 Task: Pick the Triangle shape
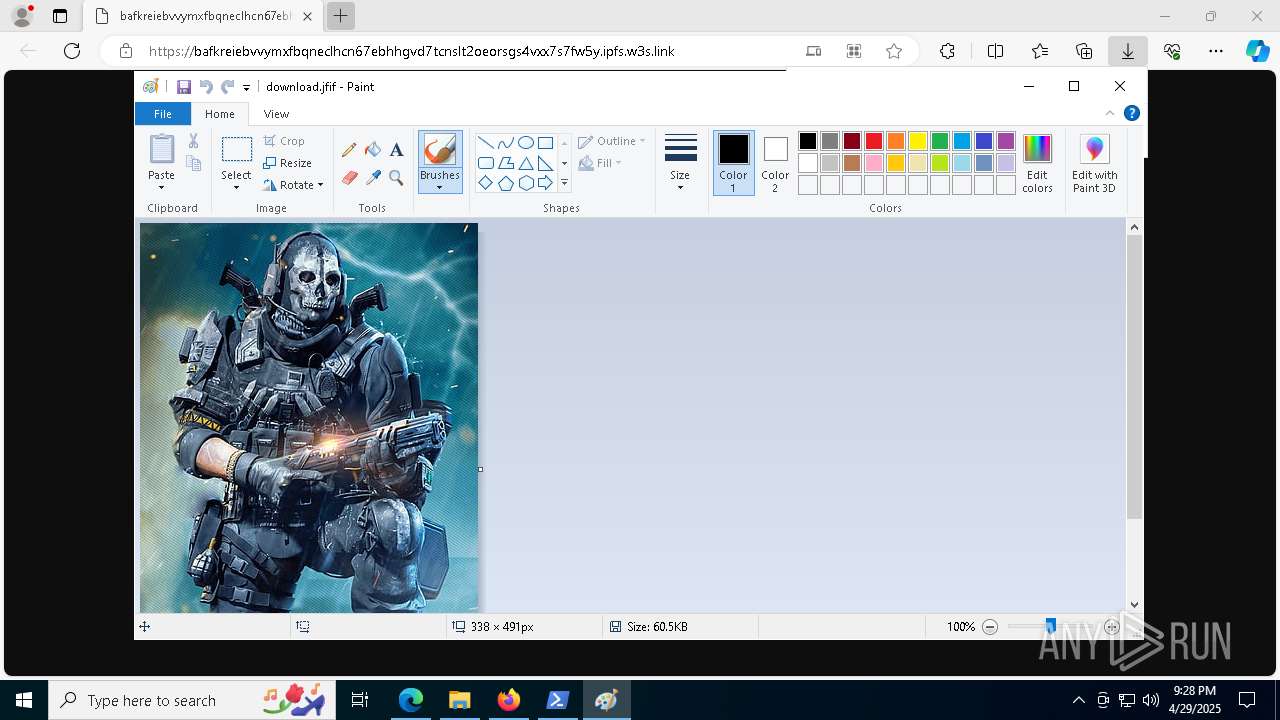pos(525,163)
